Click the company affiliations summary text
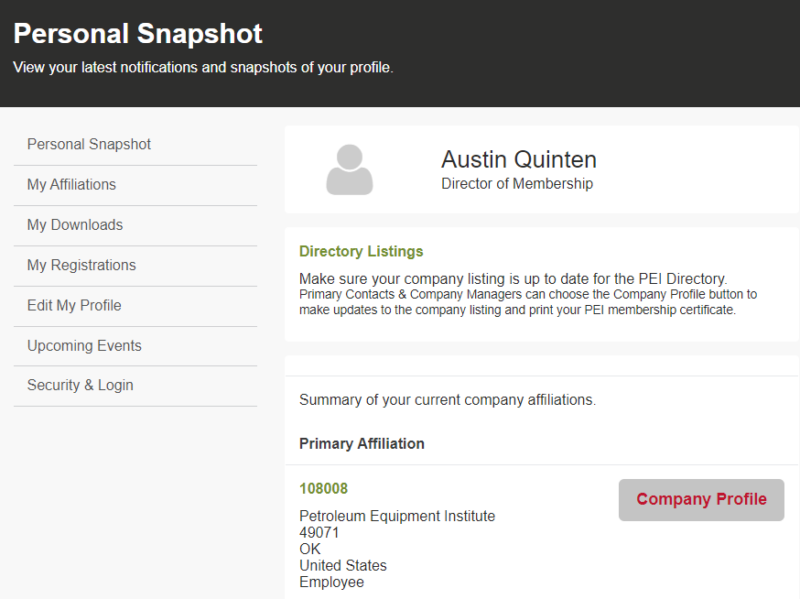Viewport: 800px width, 599px height. click(x=447, y=400)
